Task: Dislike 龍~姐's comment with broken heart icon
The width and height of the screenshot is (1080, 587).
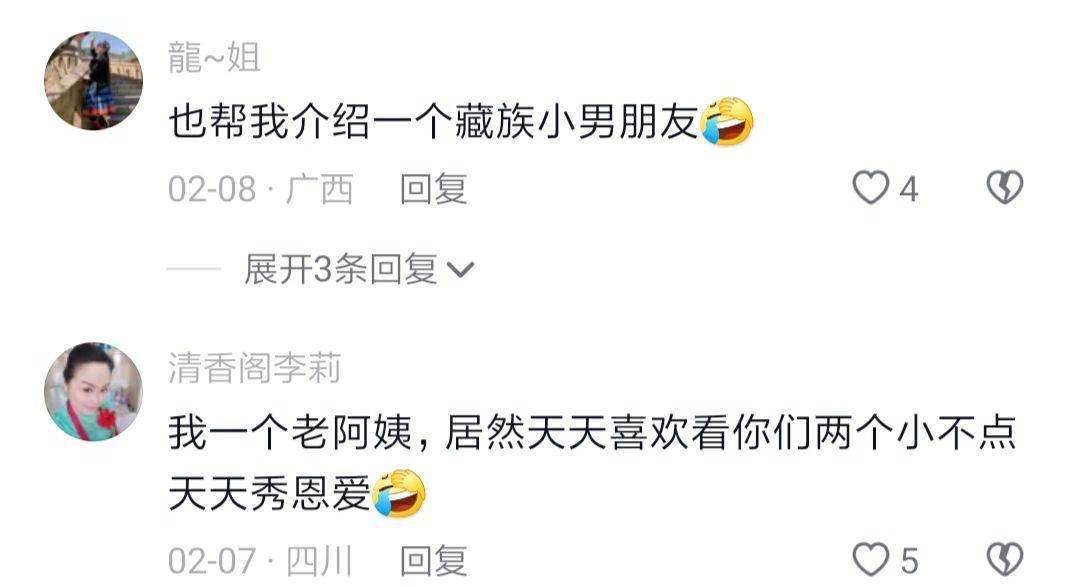Action: click(x=1005, y=187)
